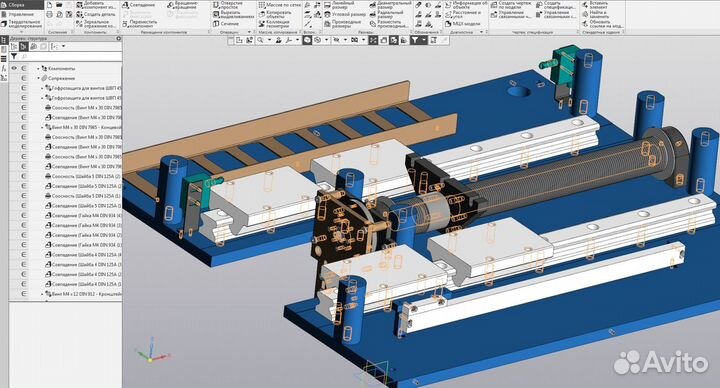Open the Диагностика group dropdown arrow
Screen dimensions: 720x388
(481, 32)
